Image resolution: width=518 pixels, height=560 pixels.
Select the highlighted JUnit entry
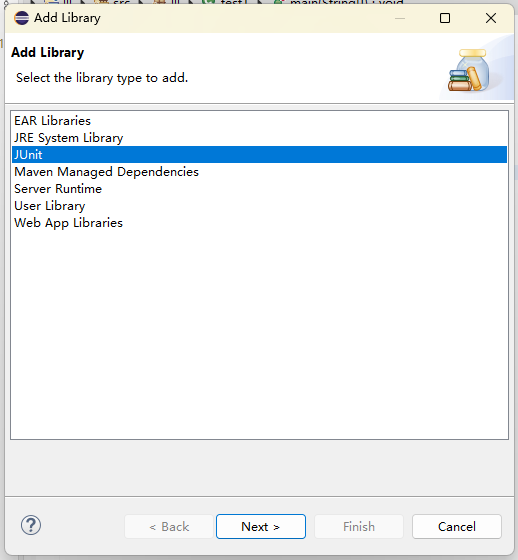click(x=259, y=155)
